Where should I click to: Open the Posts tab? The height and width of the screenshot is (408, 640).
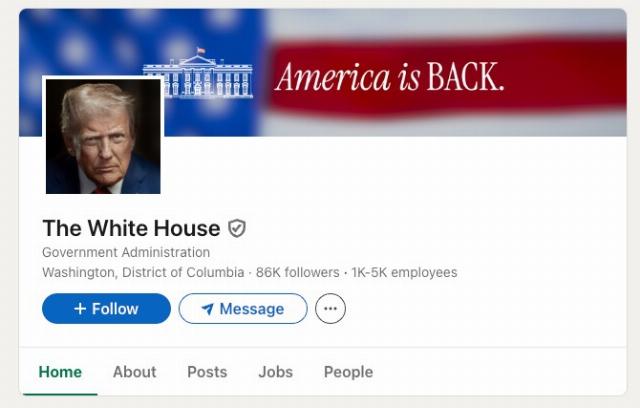point(207,372)
